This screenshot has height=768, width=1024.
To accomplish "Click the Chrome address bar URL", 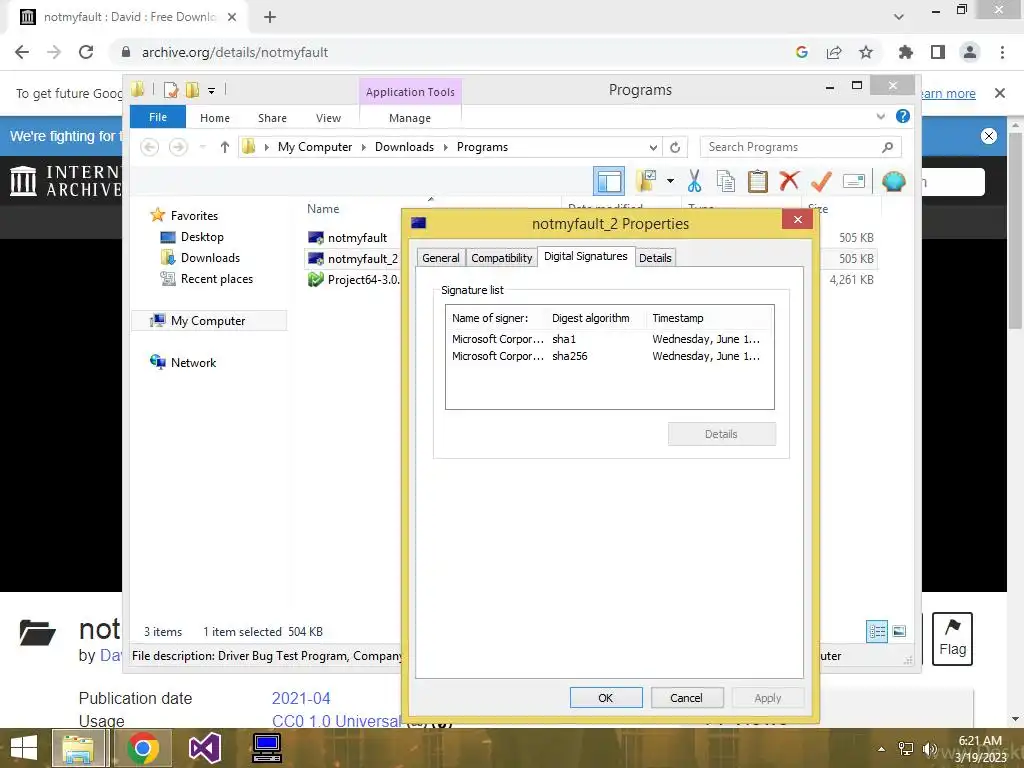I will (x=235, y=52).
